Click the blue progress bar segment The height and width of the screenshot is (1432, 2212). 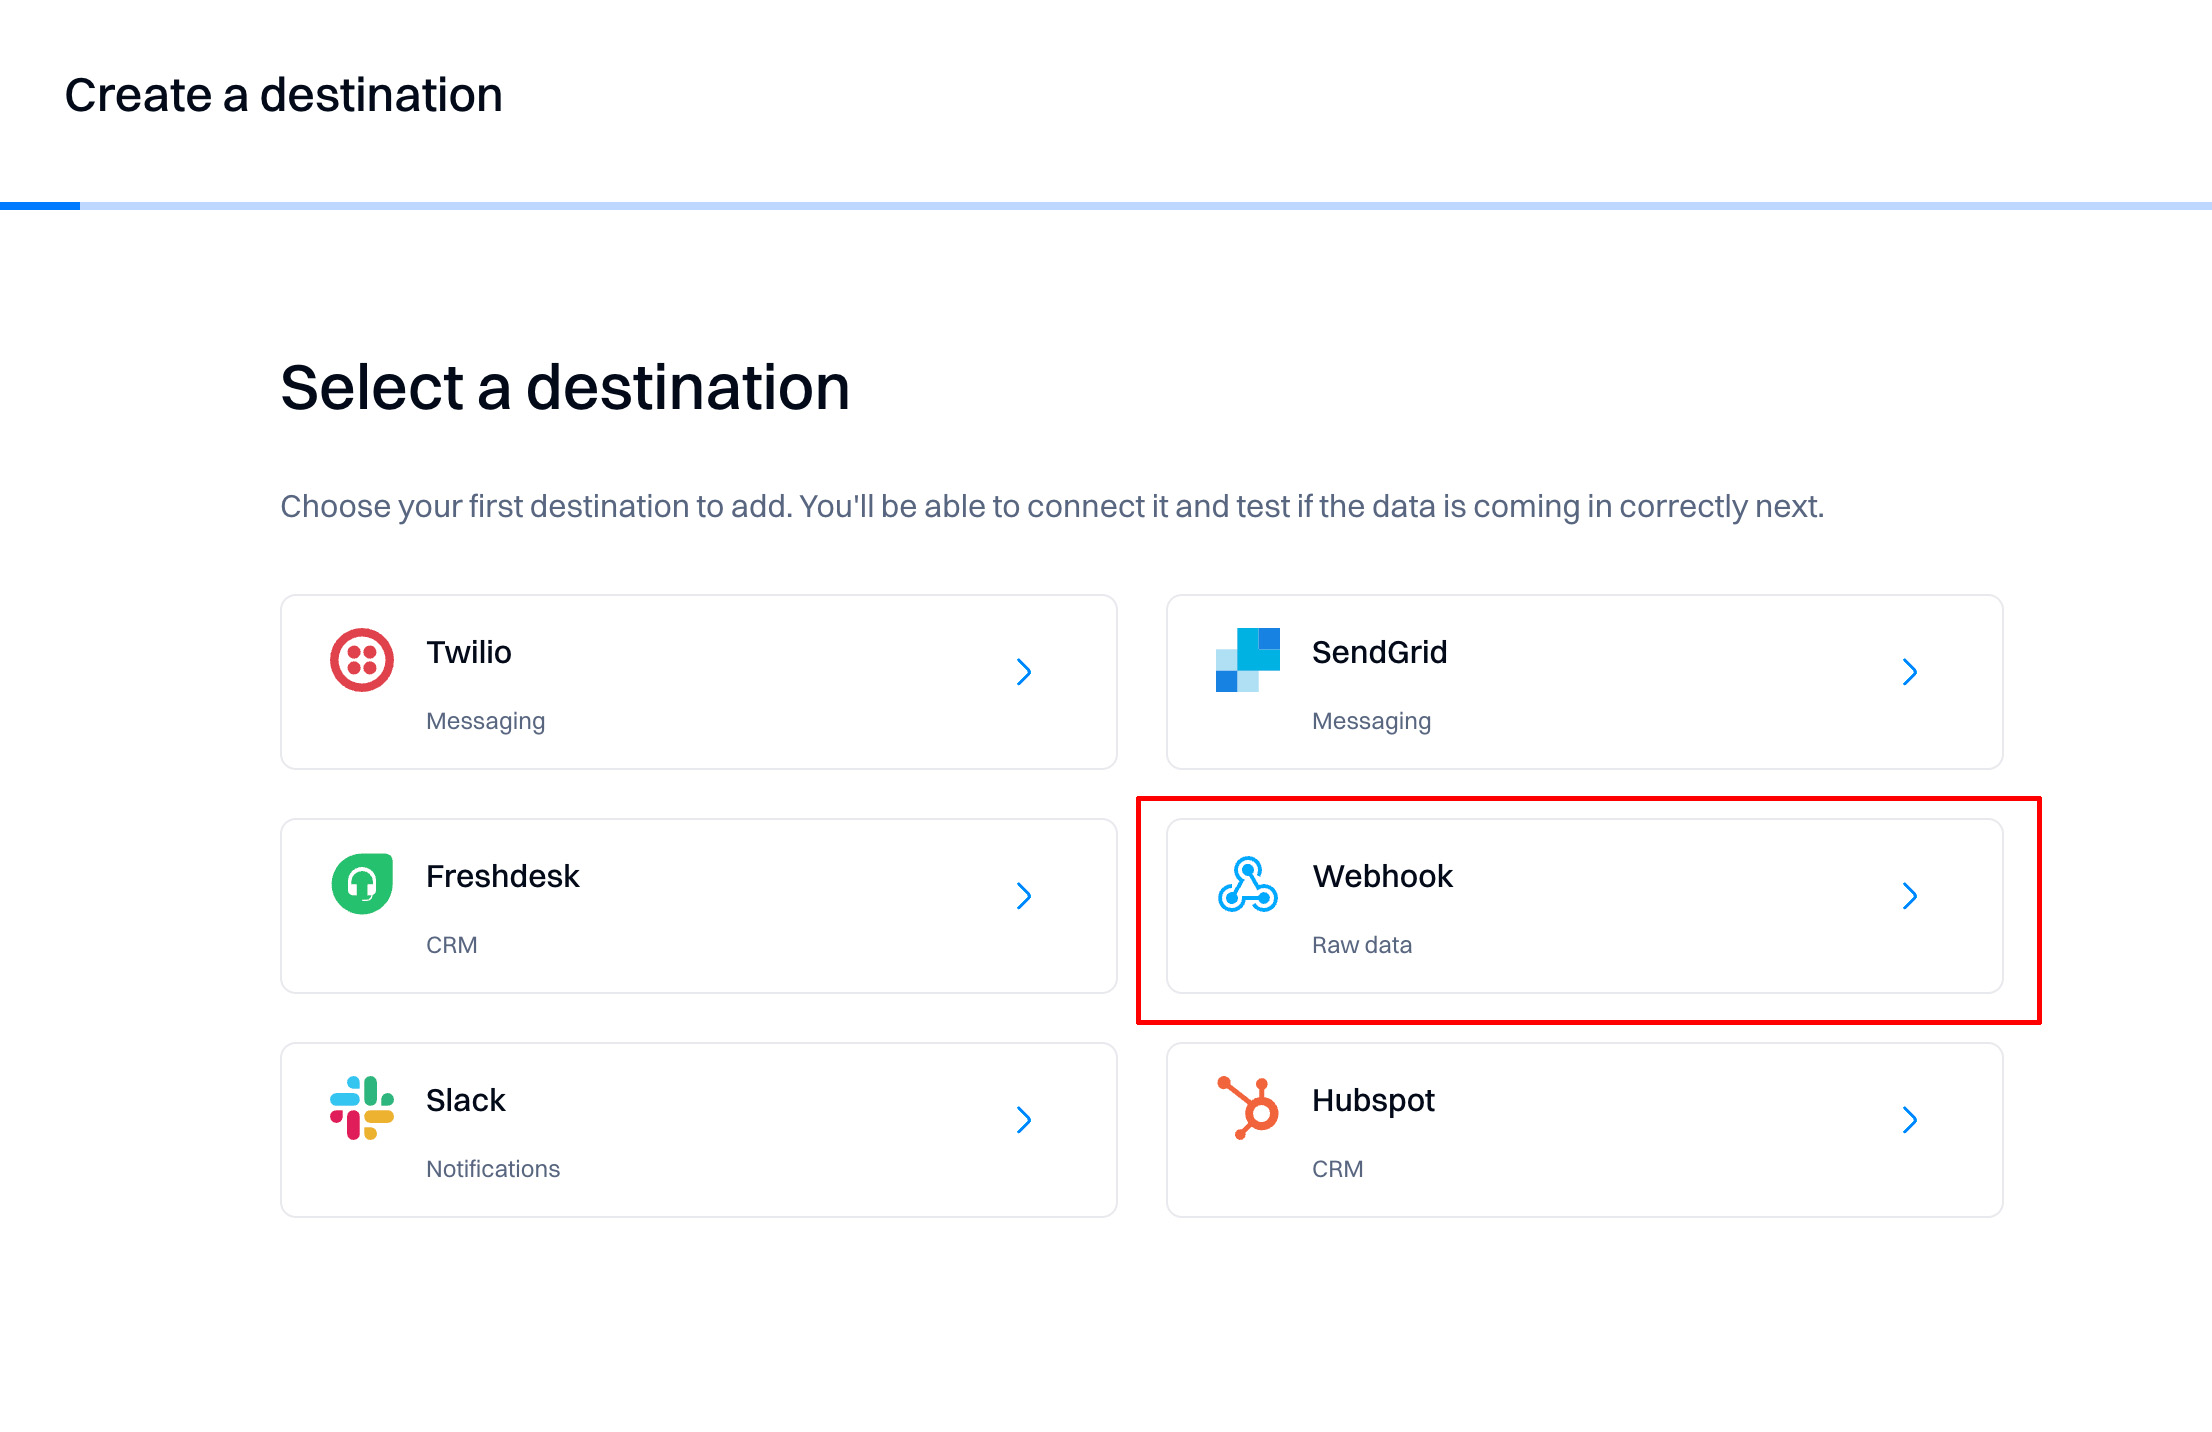(40, 206)
